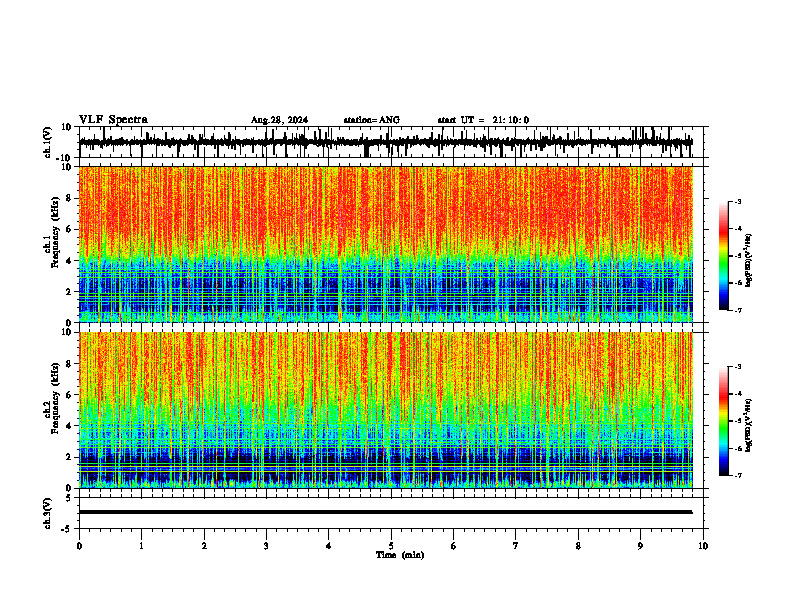Click tick label "7" on the Time axis
This screenshot has height=612, width=792.
pos(516,546)
